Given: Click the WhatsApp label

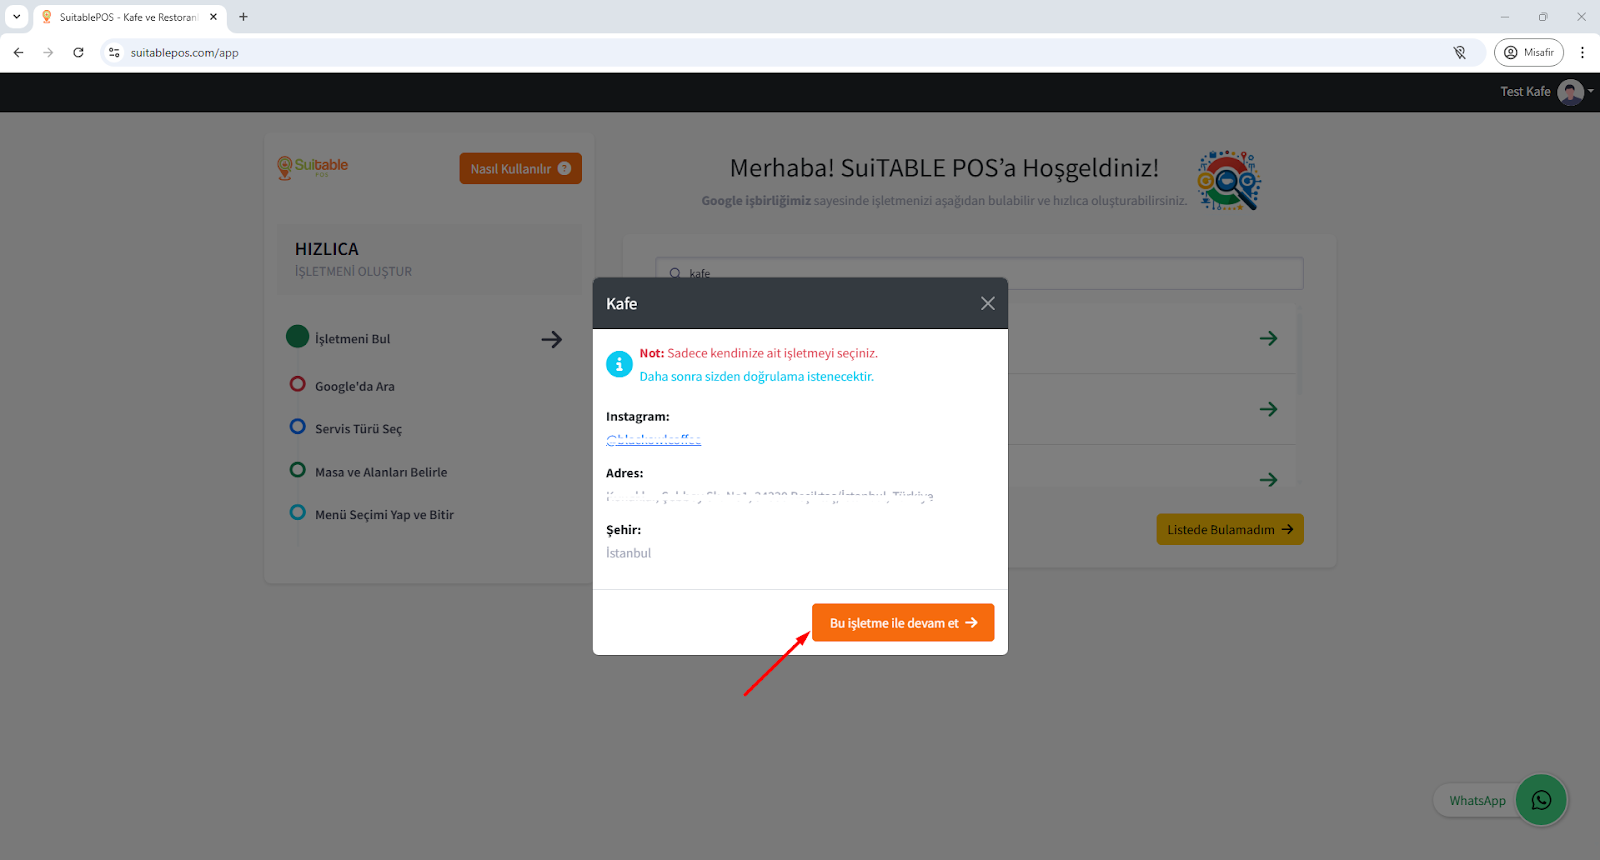Looking at the screenshot, I should [1477, 801].
